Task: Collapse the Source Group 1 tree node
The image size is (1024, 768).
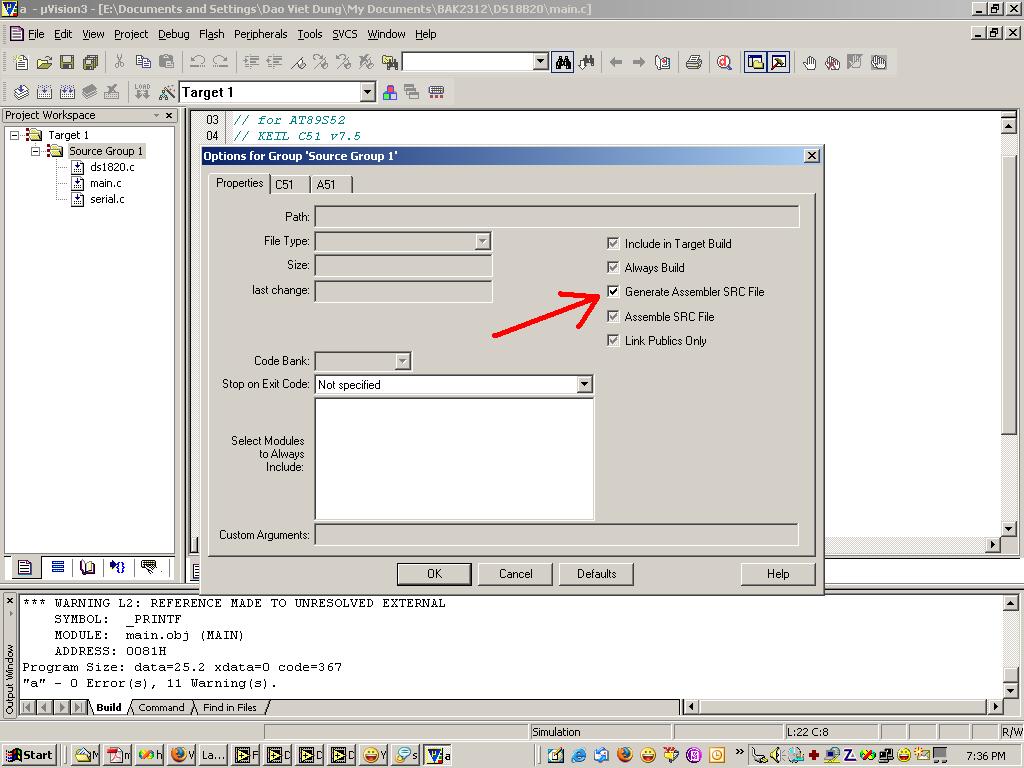Action: tap(36, 151)
